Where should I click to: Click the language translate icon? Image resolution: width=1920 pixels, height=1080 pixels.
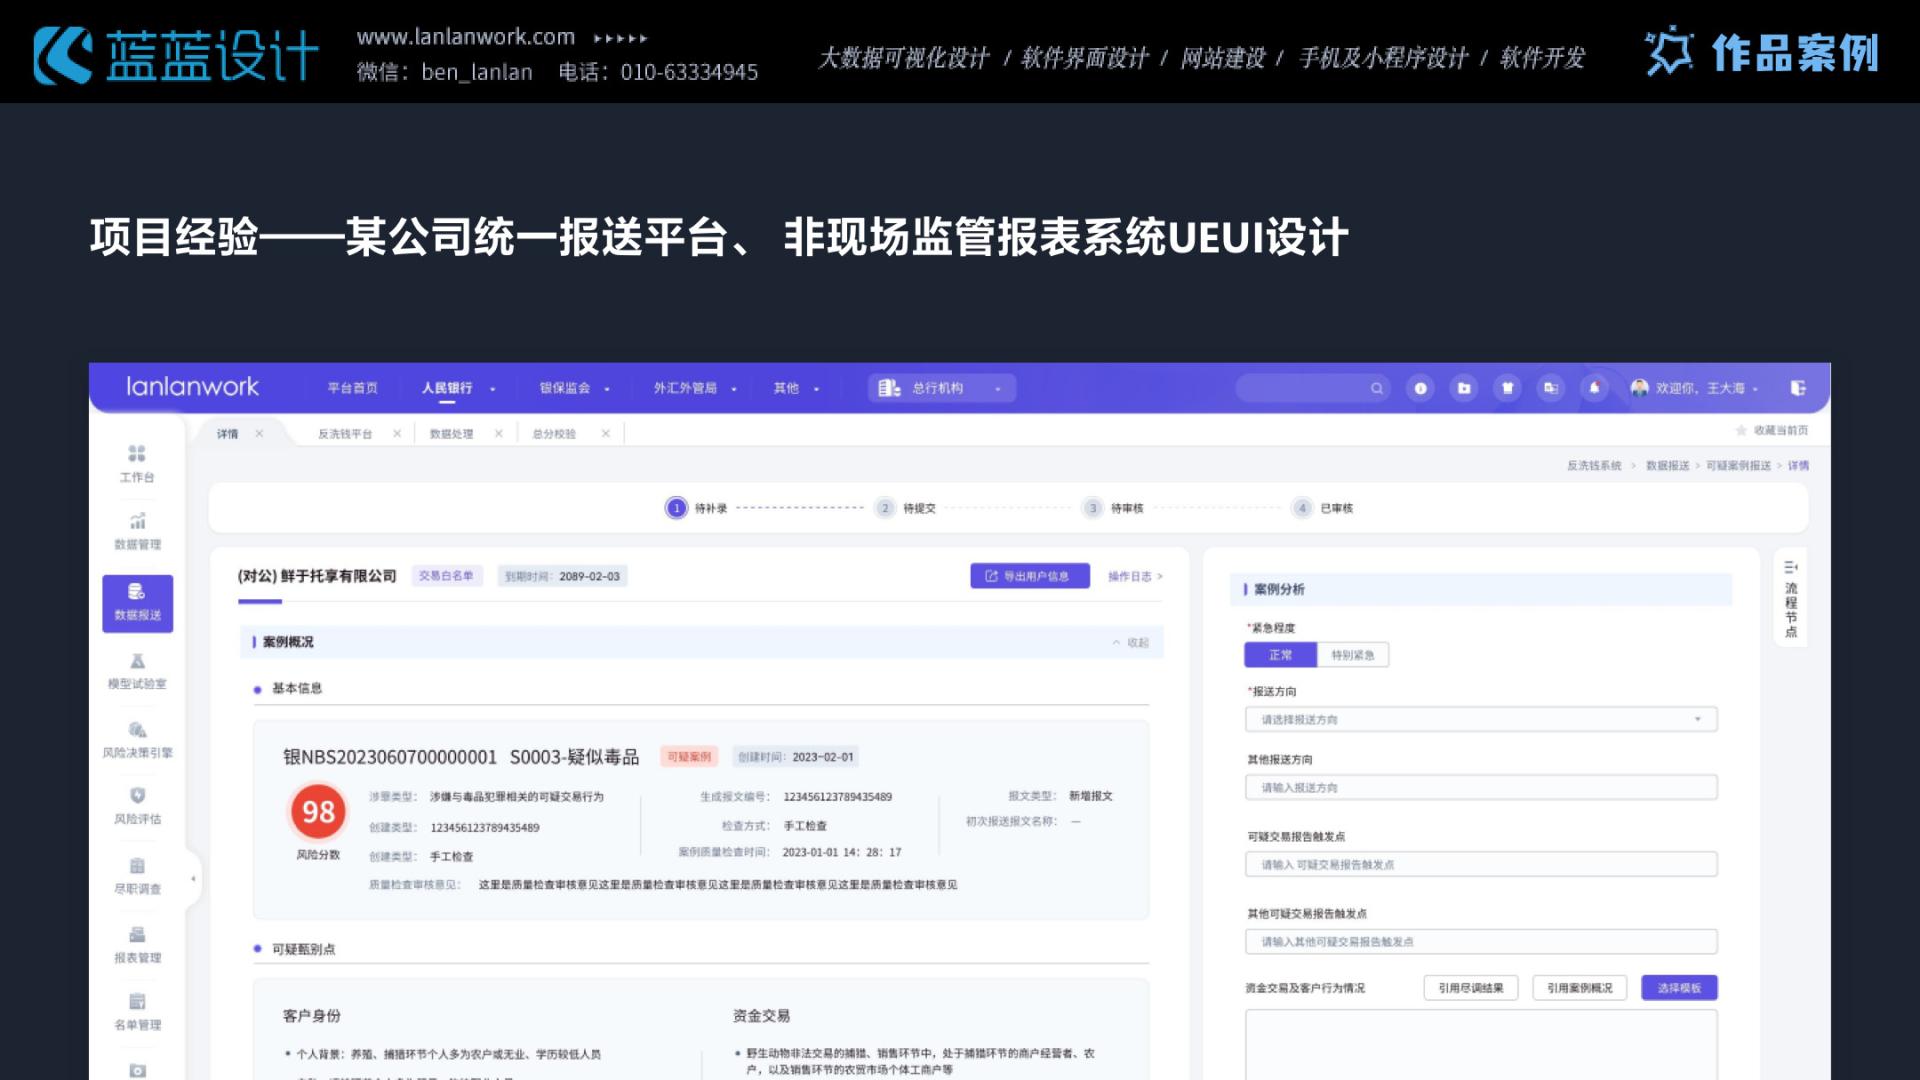pos(1551,388)
